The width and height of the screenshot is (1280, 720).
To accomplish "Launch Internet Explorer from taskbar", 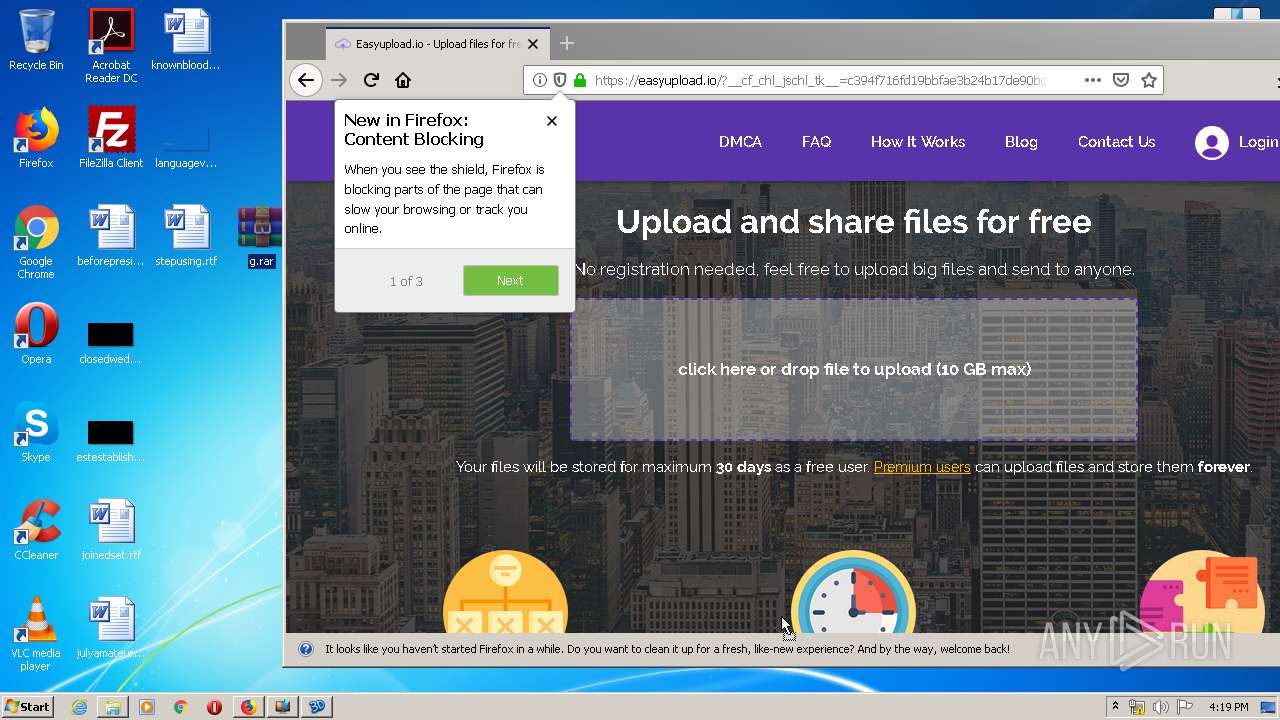I will point(79,707).
